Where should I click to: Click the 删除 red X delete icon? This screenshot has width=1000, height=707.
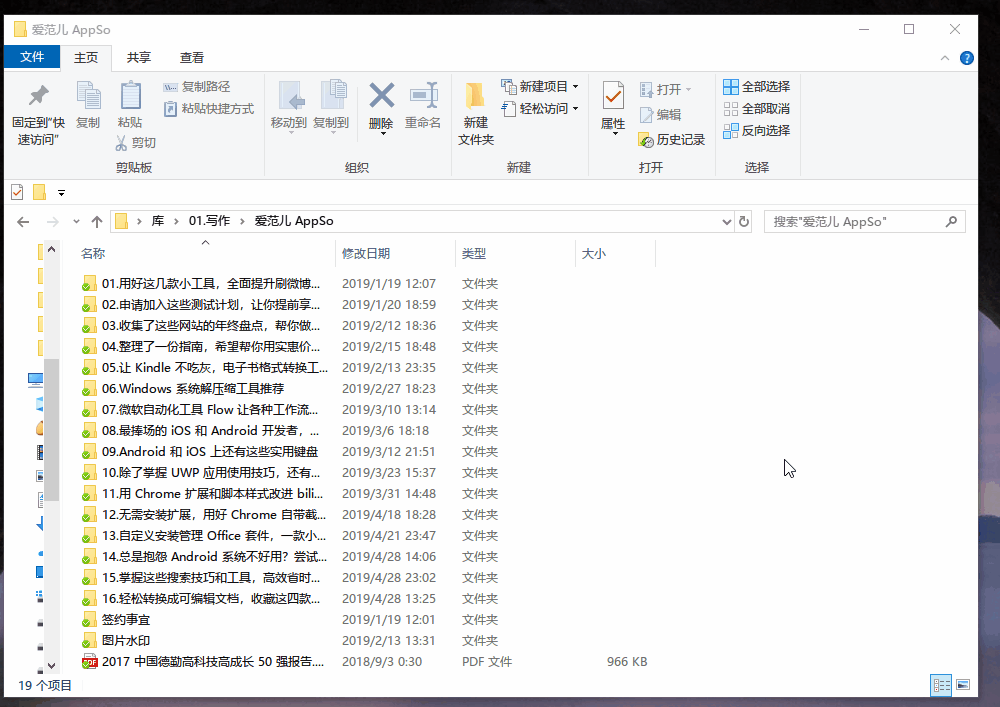pos(381,96)
